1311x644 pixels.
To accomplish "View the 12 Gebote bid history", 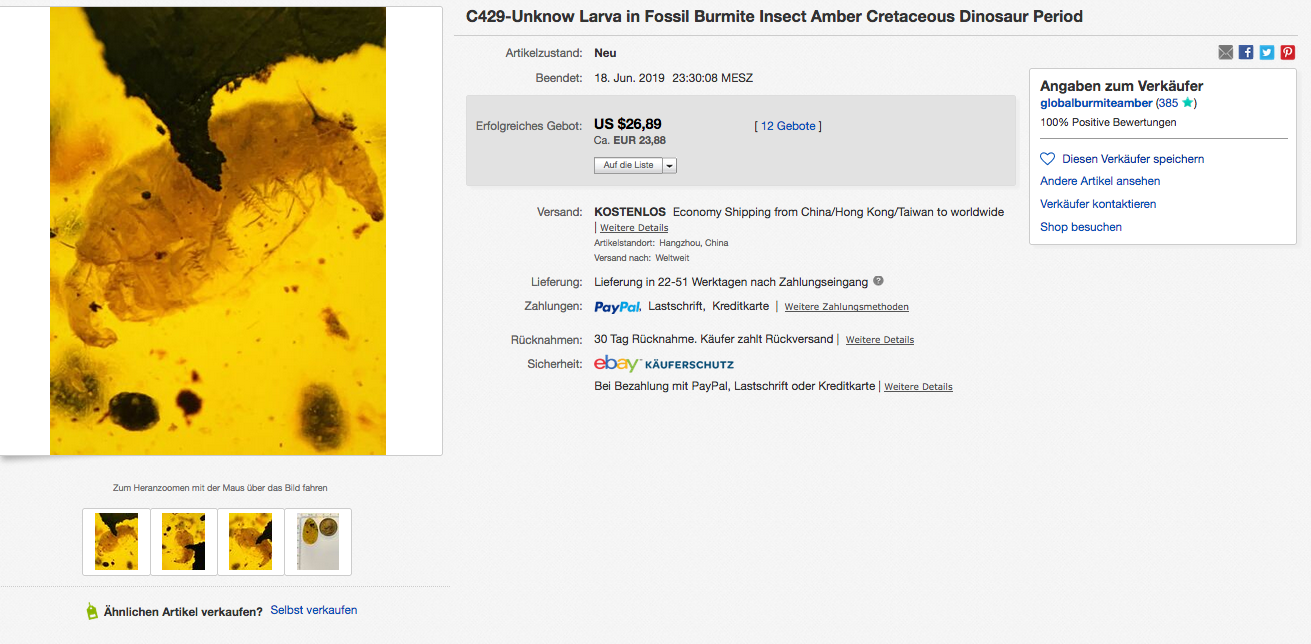I will point(788,126).
